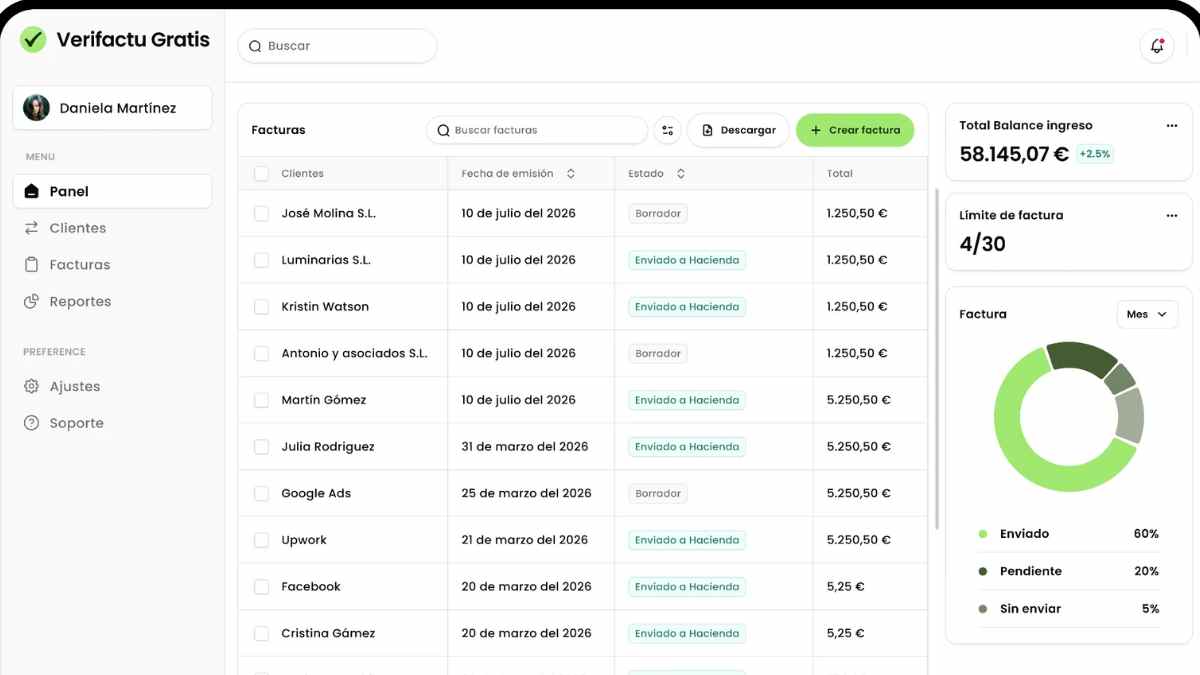Sort by Fecha de emisión column arrows
Screen dimensions: 1200x675
pyautogui.click(x=571, y=174)
